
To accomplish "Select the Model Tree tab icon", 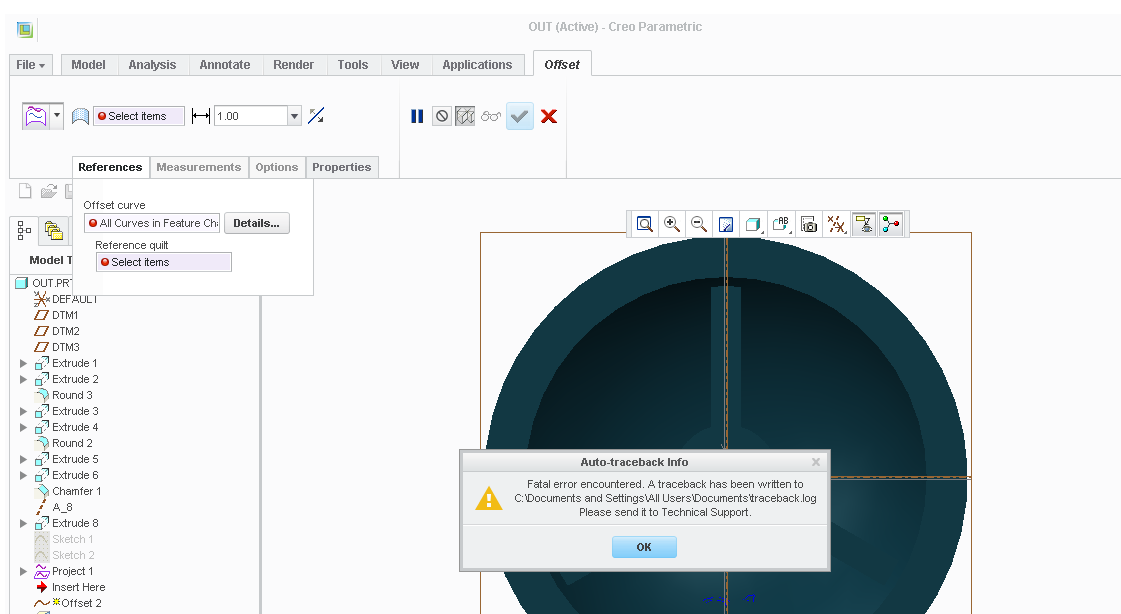I will [24, 230].
